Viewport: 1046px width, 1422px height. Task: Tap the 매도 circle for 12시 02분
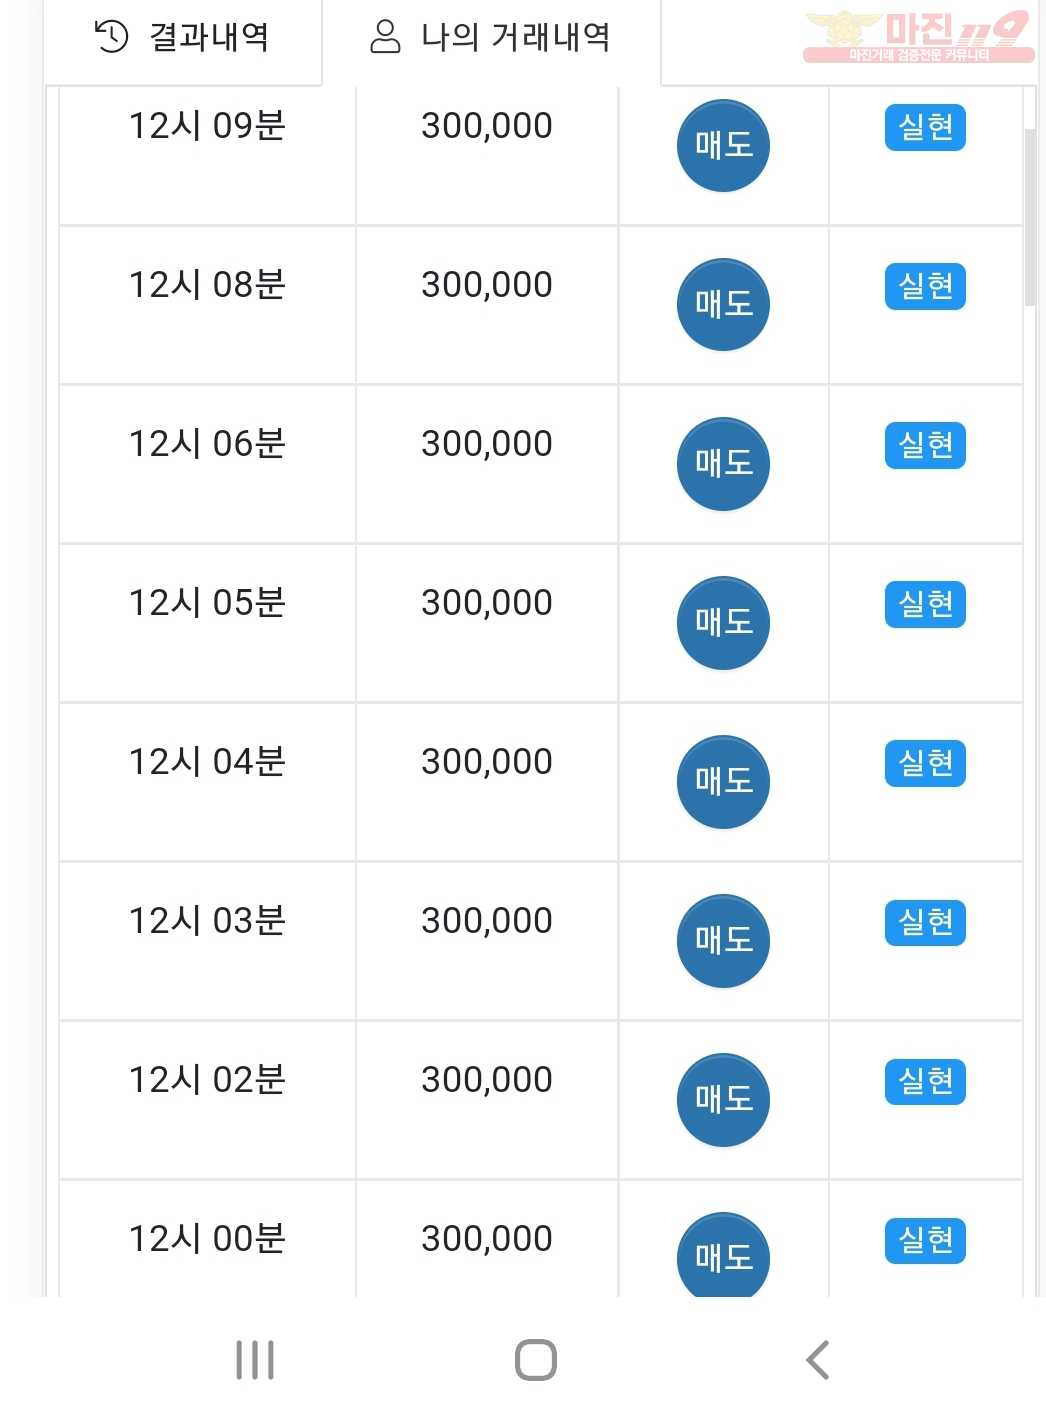point(723,1099)
